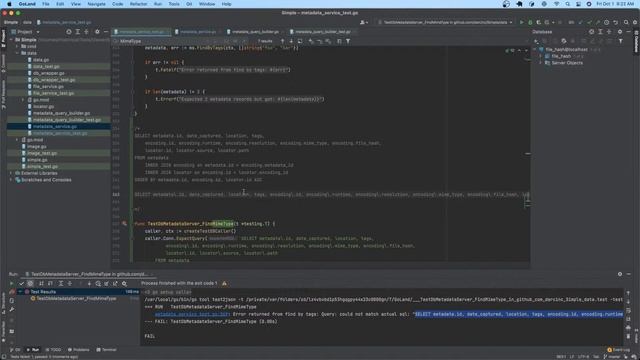
Task: Open the Navigate menu
Action: [x=96, y=4]
